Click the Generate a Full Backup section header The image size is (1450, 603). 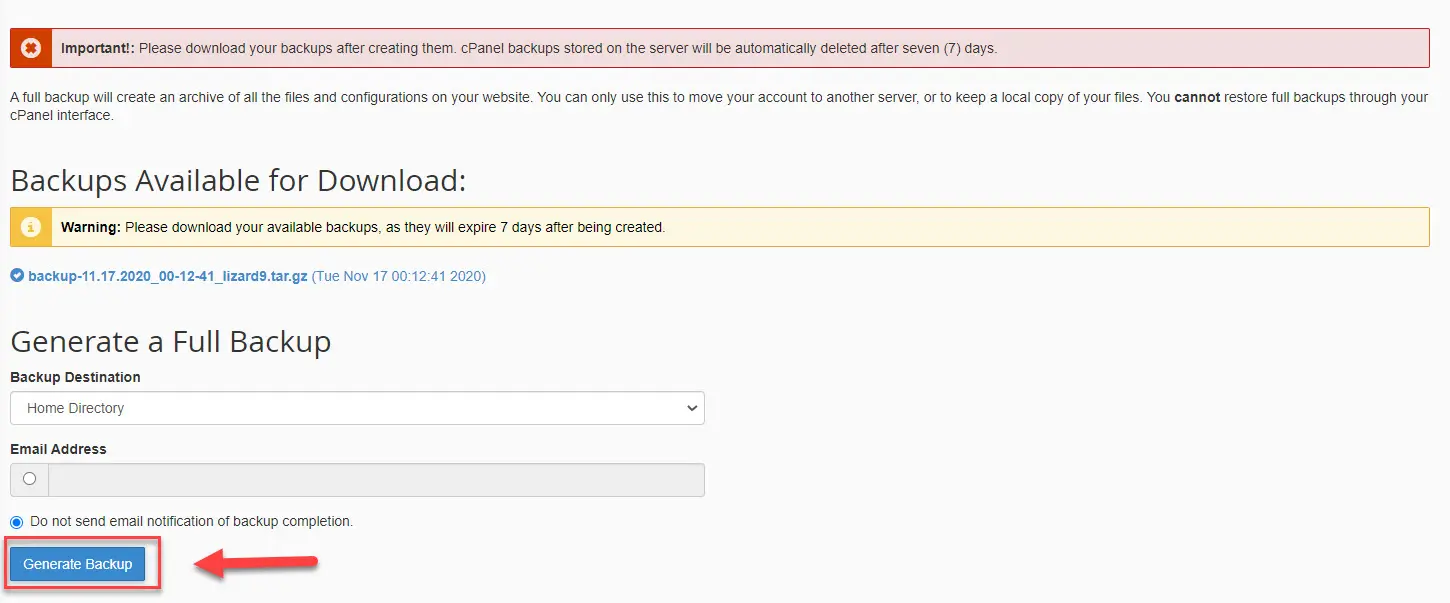pos(170,342)
